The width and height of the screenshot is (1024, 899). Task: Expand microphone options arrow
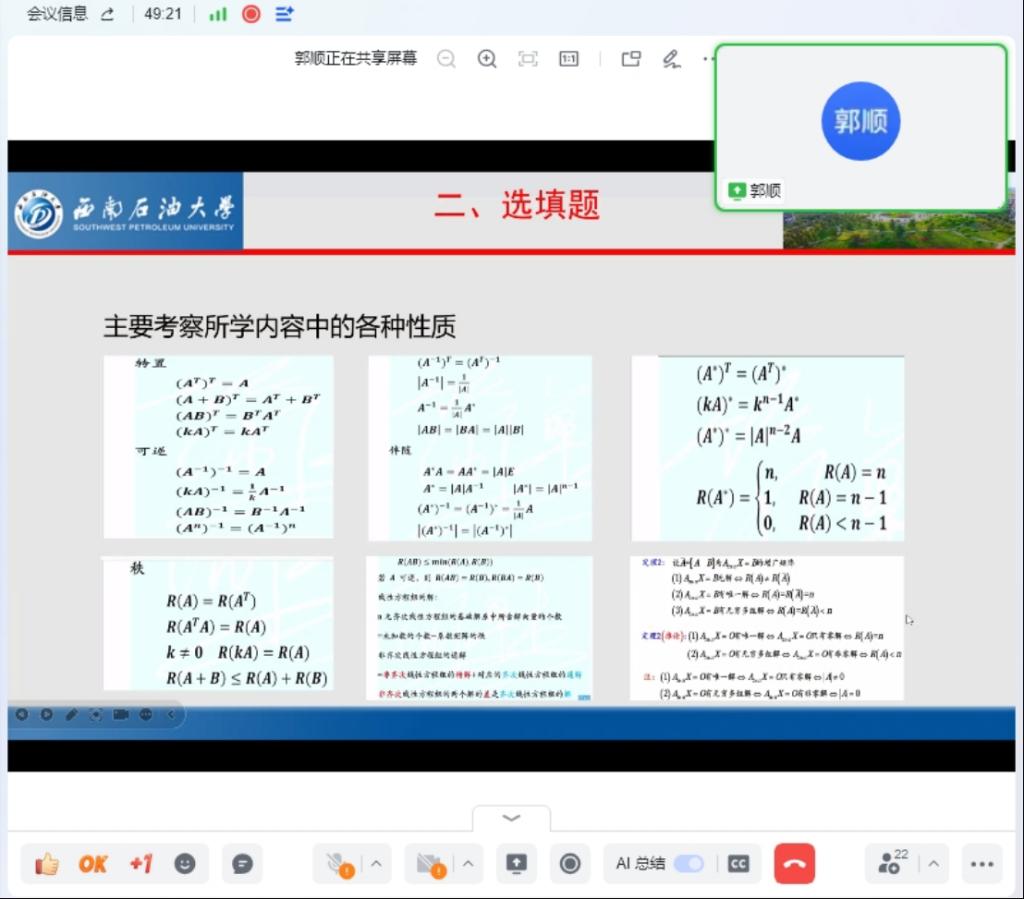coord(376,864)
